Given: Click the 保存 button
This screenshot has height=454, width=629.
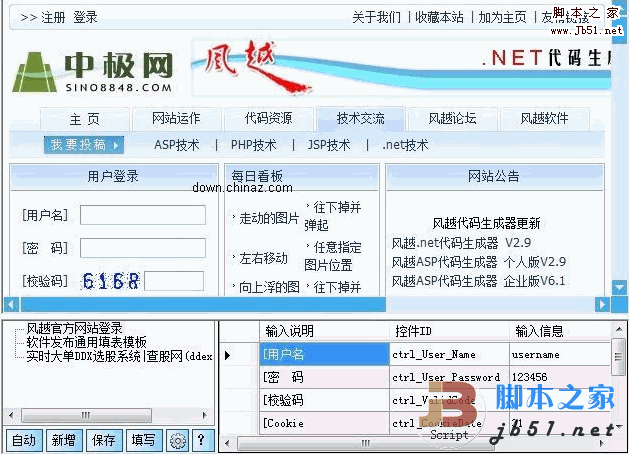Looking at the screenshot, I should coord(104,440).
